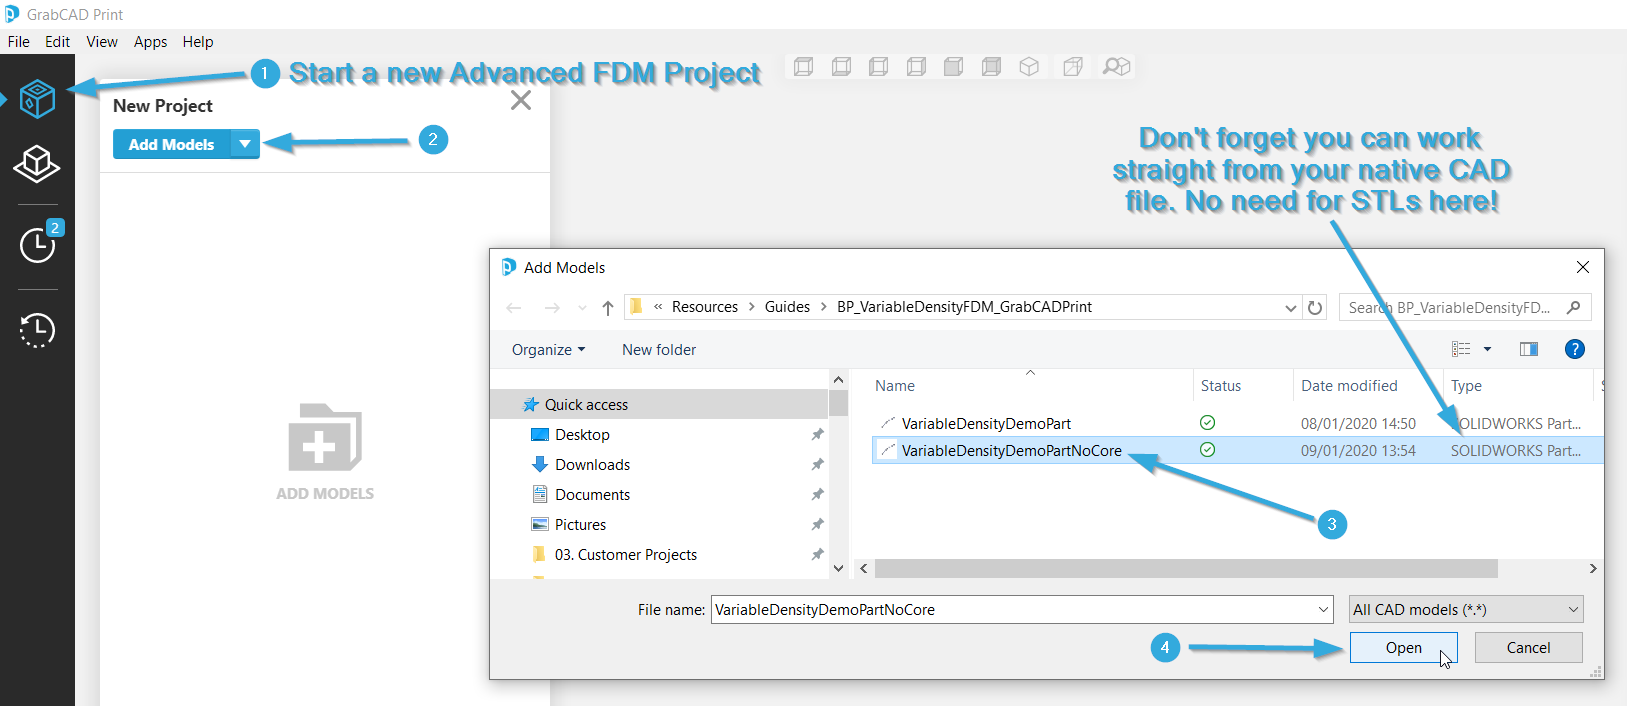This screenshot has width=1627, height=706.
Task: Select the front view shaded cube icon
Action: (x=954, y=67)
